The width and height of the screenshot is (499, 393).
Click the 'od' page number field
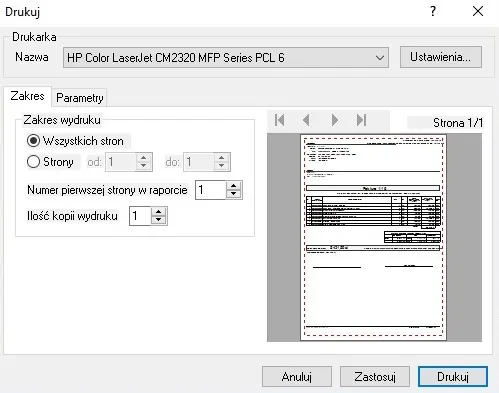tap(121, 162)
